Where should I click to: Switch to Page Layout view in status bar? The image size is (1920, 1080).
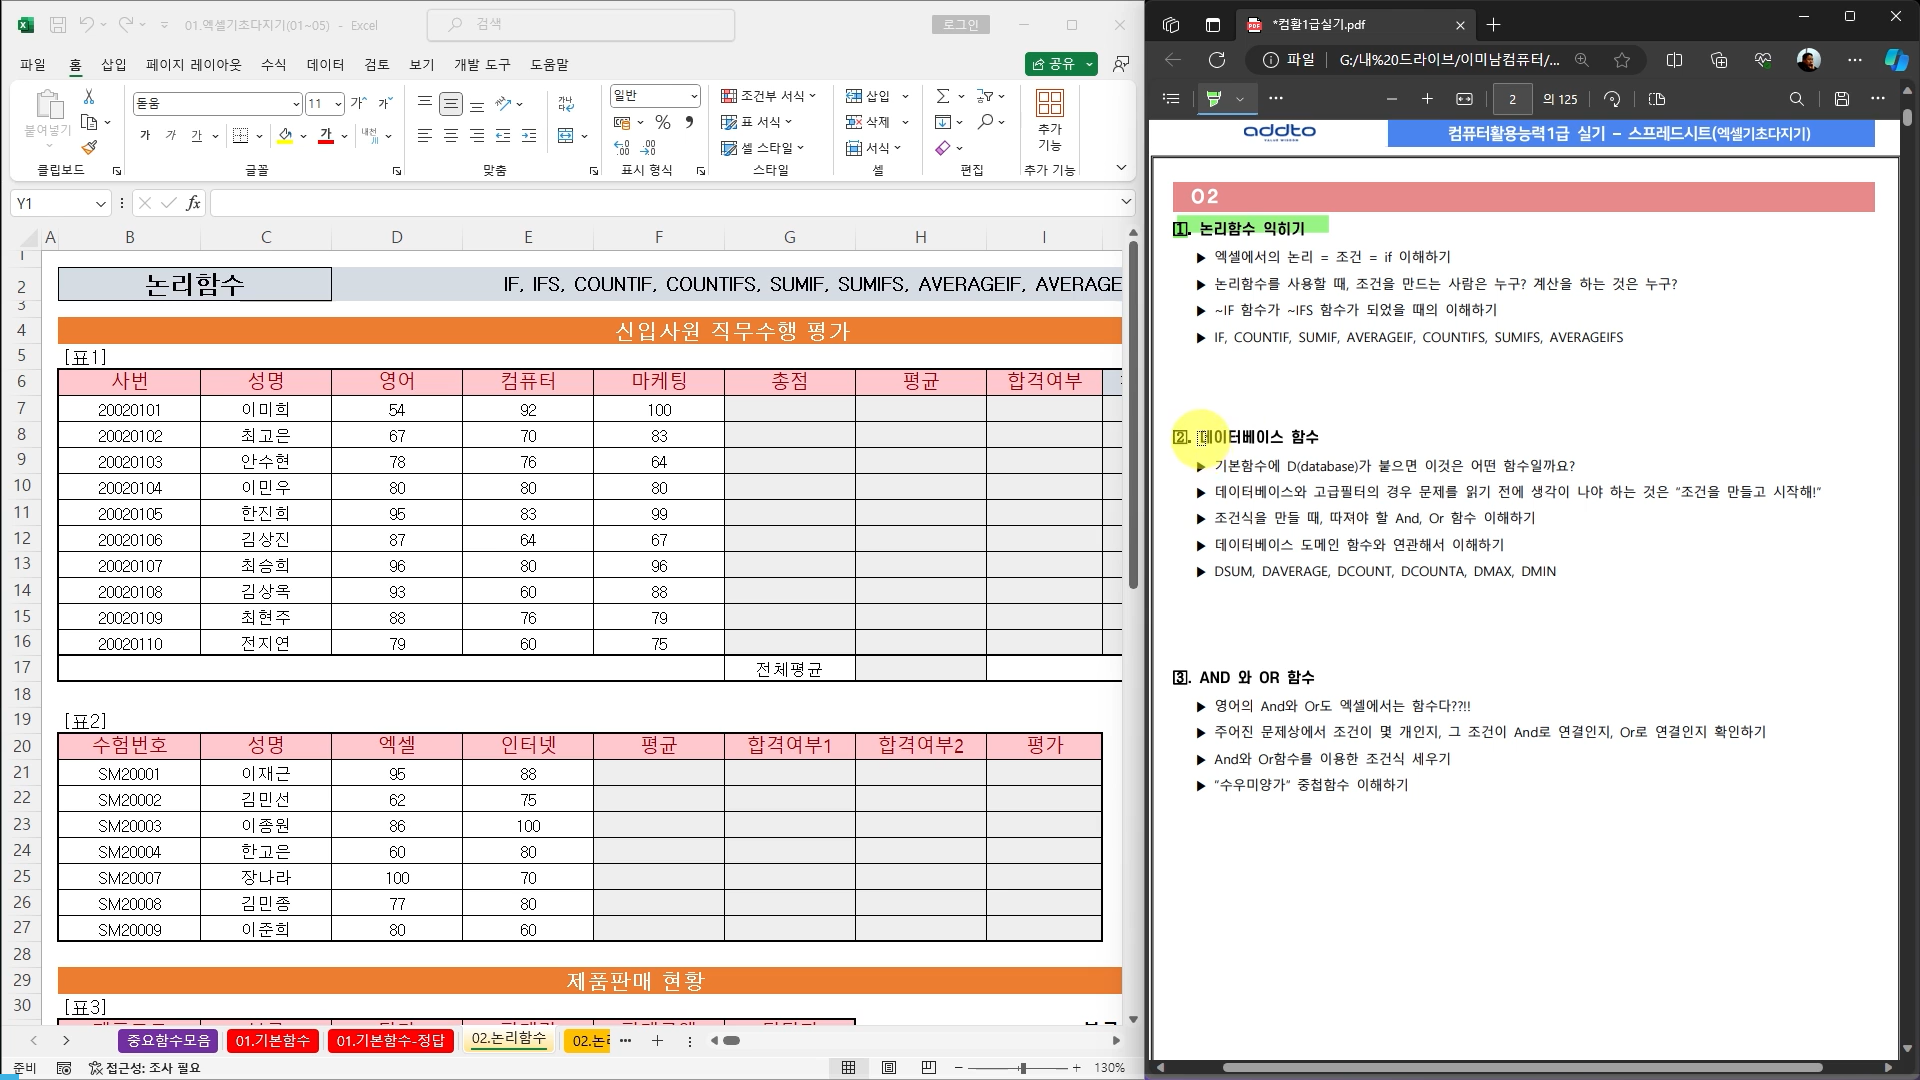889,1068
